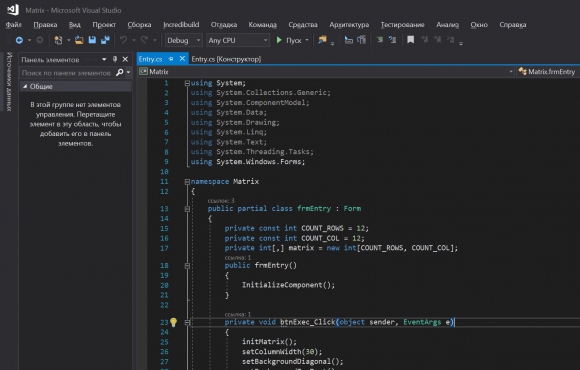
Task: Click the Navigate Backward arrow icon
Action: coord(19,40)
